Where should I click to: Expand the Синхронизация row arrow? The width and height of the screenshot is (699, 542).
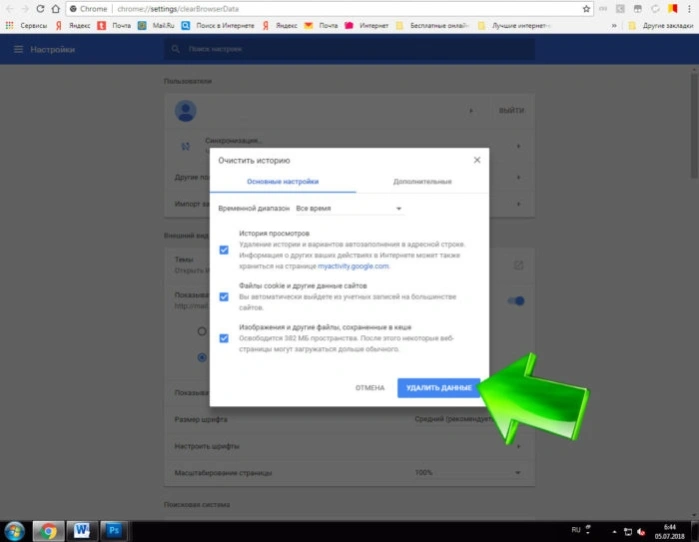click(x=518, y=146)
